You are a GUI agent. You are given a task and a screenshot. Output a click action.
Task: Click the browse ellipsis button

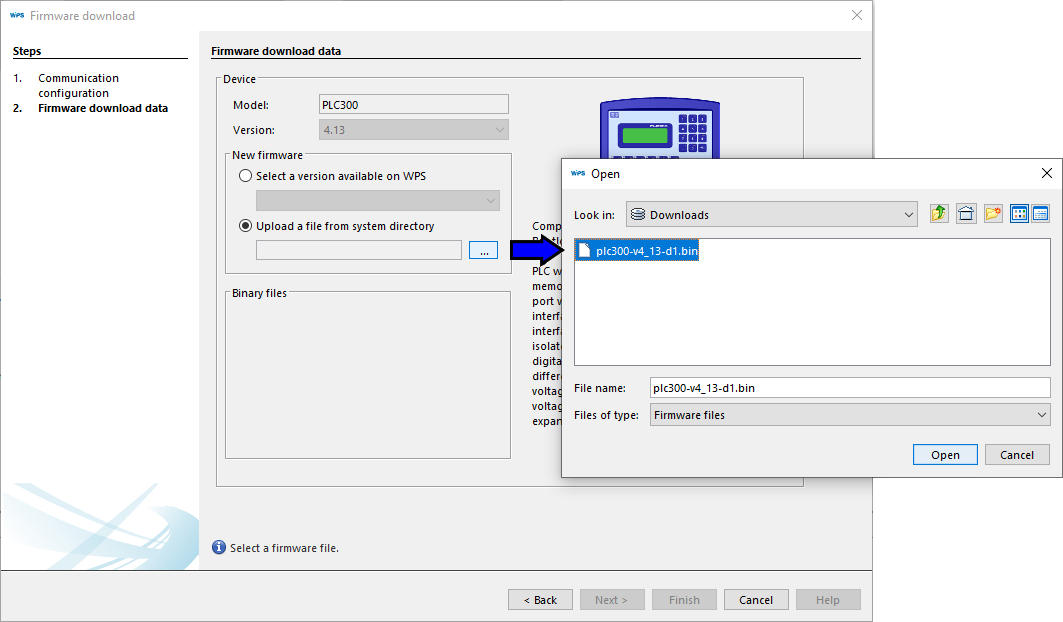click(483, 251)
